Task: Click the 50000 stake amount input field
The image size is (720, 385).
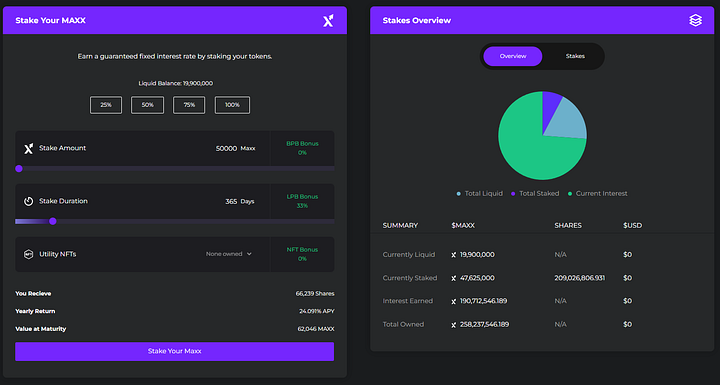Action: tap(226, 148)
